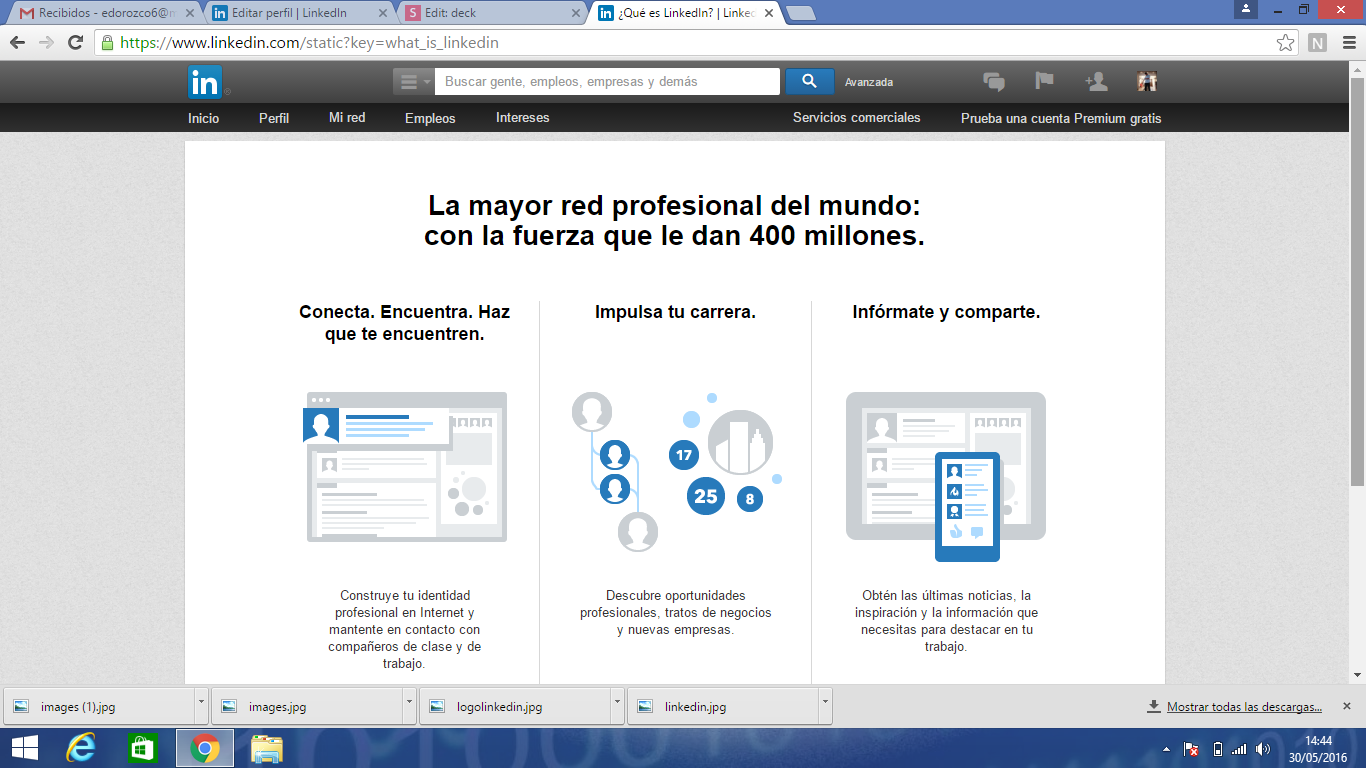Click the green HTTPS padlock icon
Screen dimensions: 1366x768
(108, 43)
